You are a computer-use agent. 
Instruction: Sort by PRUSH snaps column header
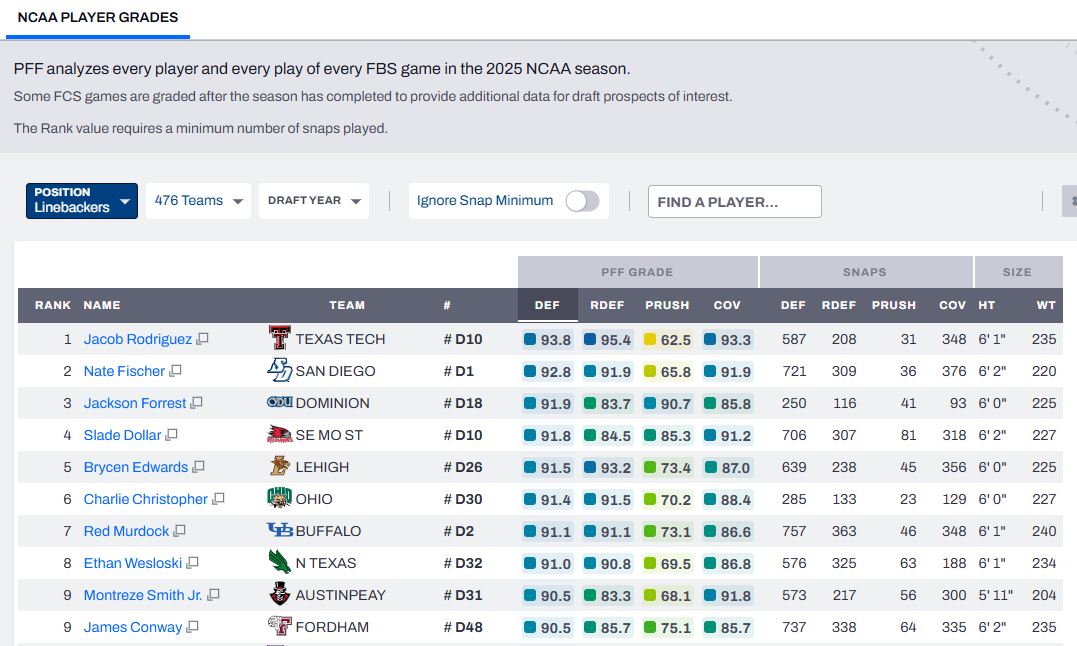click(x=894, y=305)
